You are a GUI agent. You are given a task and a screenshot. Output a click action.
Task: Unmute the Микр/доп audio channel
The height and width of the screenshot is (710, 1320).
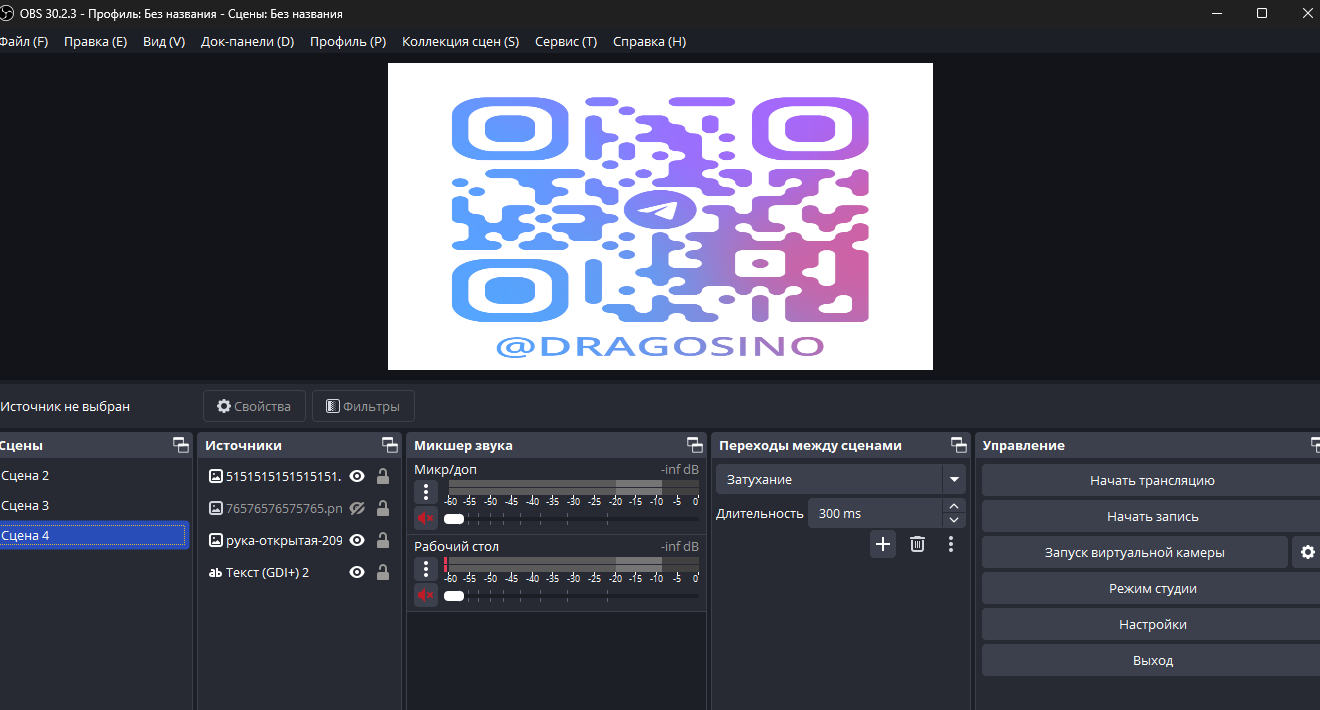click(x=426, y=518)
